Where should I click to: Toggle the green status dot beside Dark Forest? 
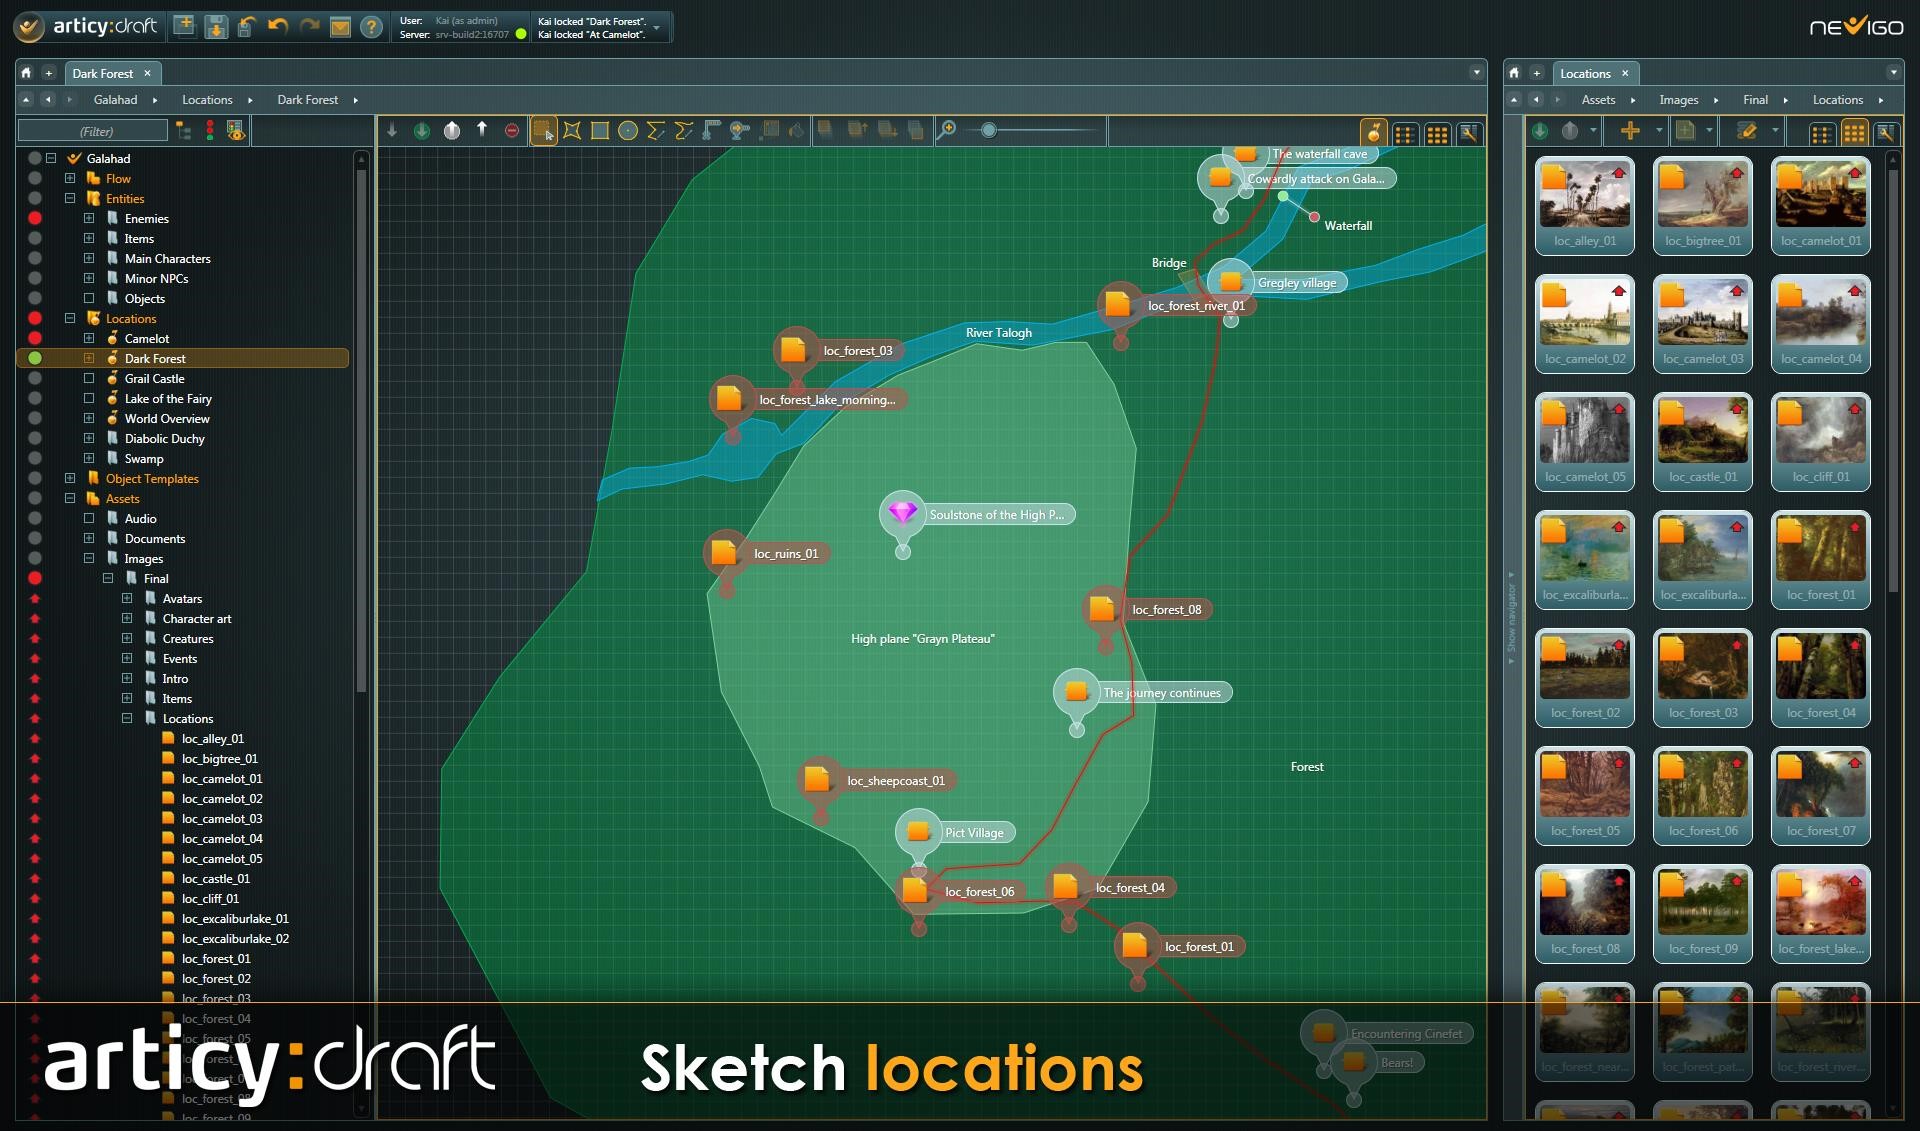point(35,358)
